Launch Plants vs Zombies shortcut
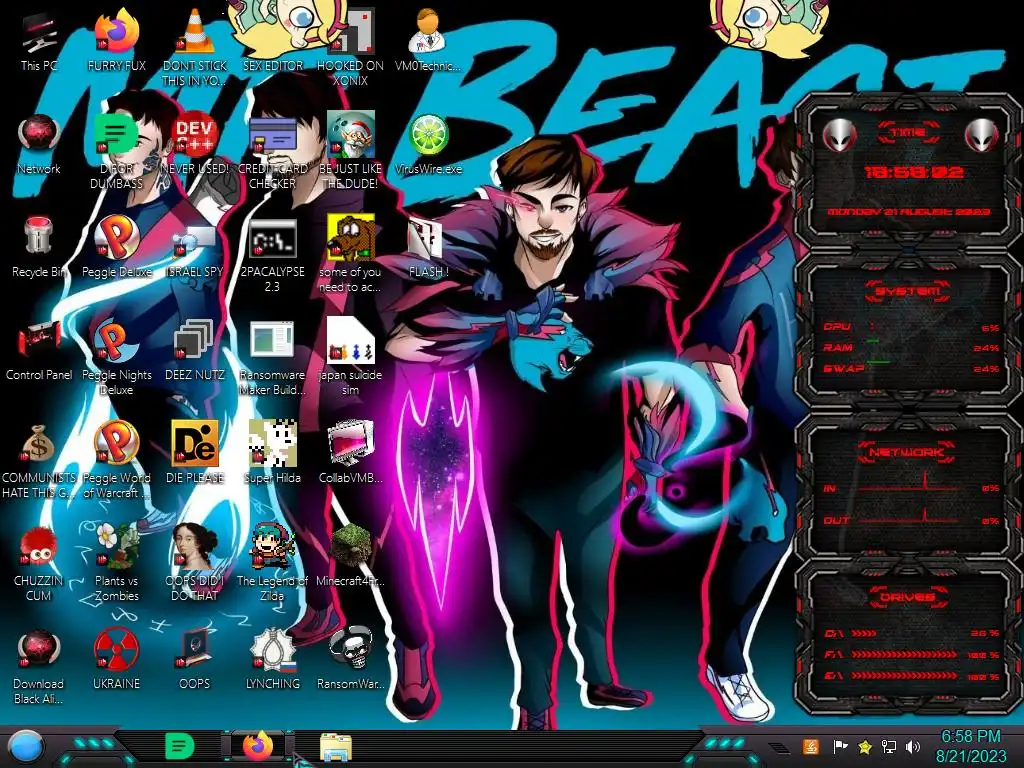The height and width of the screenshot is (768, 1024). pyautogui.click(x=116, y=562)
